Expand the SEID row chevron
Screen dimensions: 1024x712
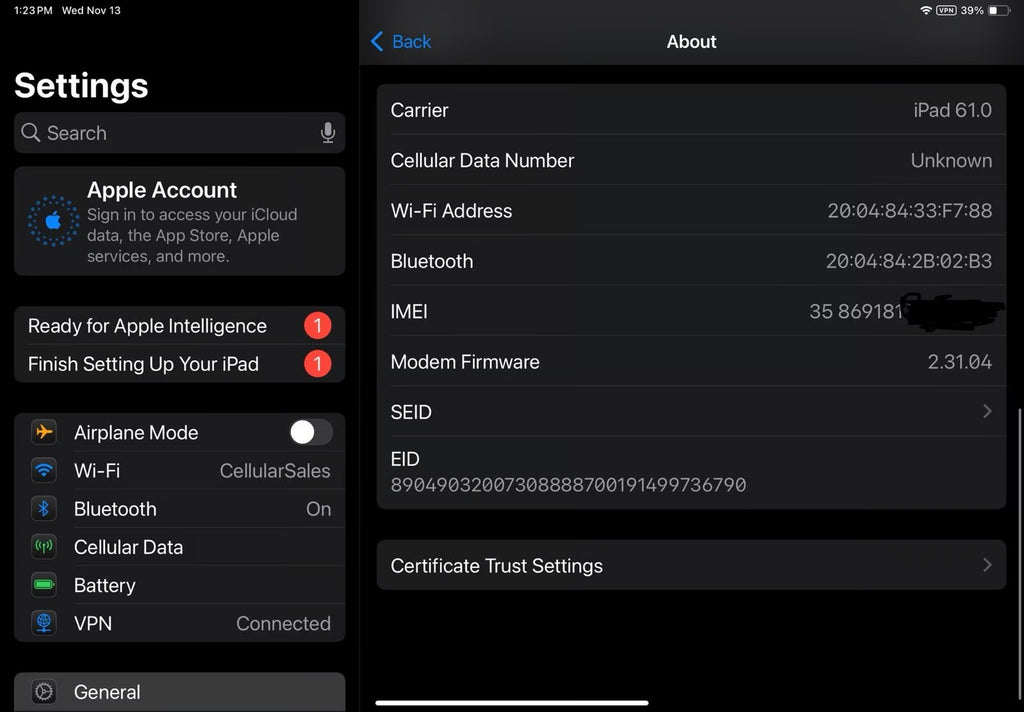pos(987,411)
